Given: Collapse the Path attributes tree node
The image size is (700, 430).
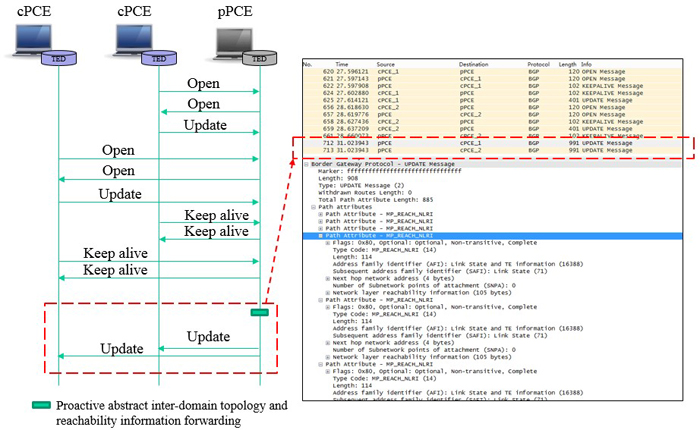Looking at the screenshot, I should [313, 206].
